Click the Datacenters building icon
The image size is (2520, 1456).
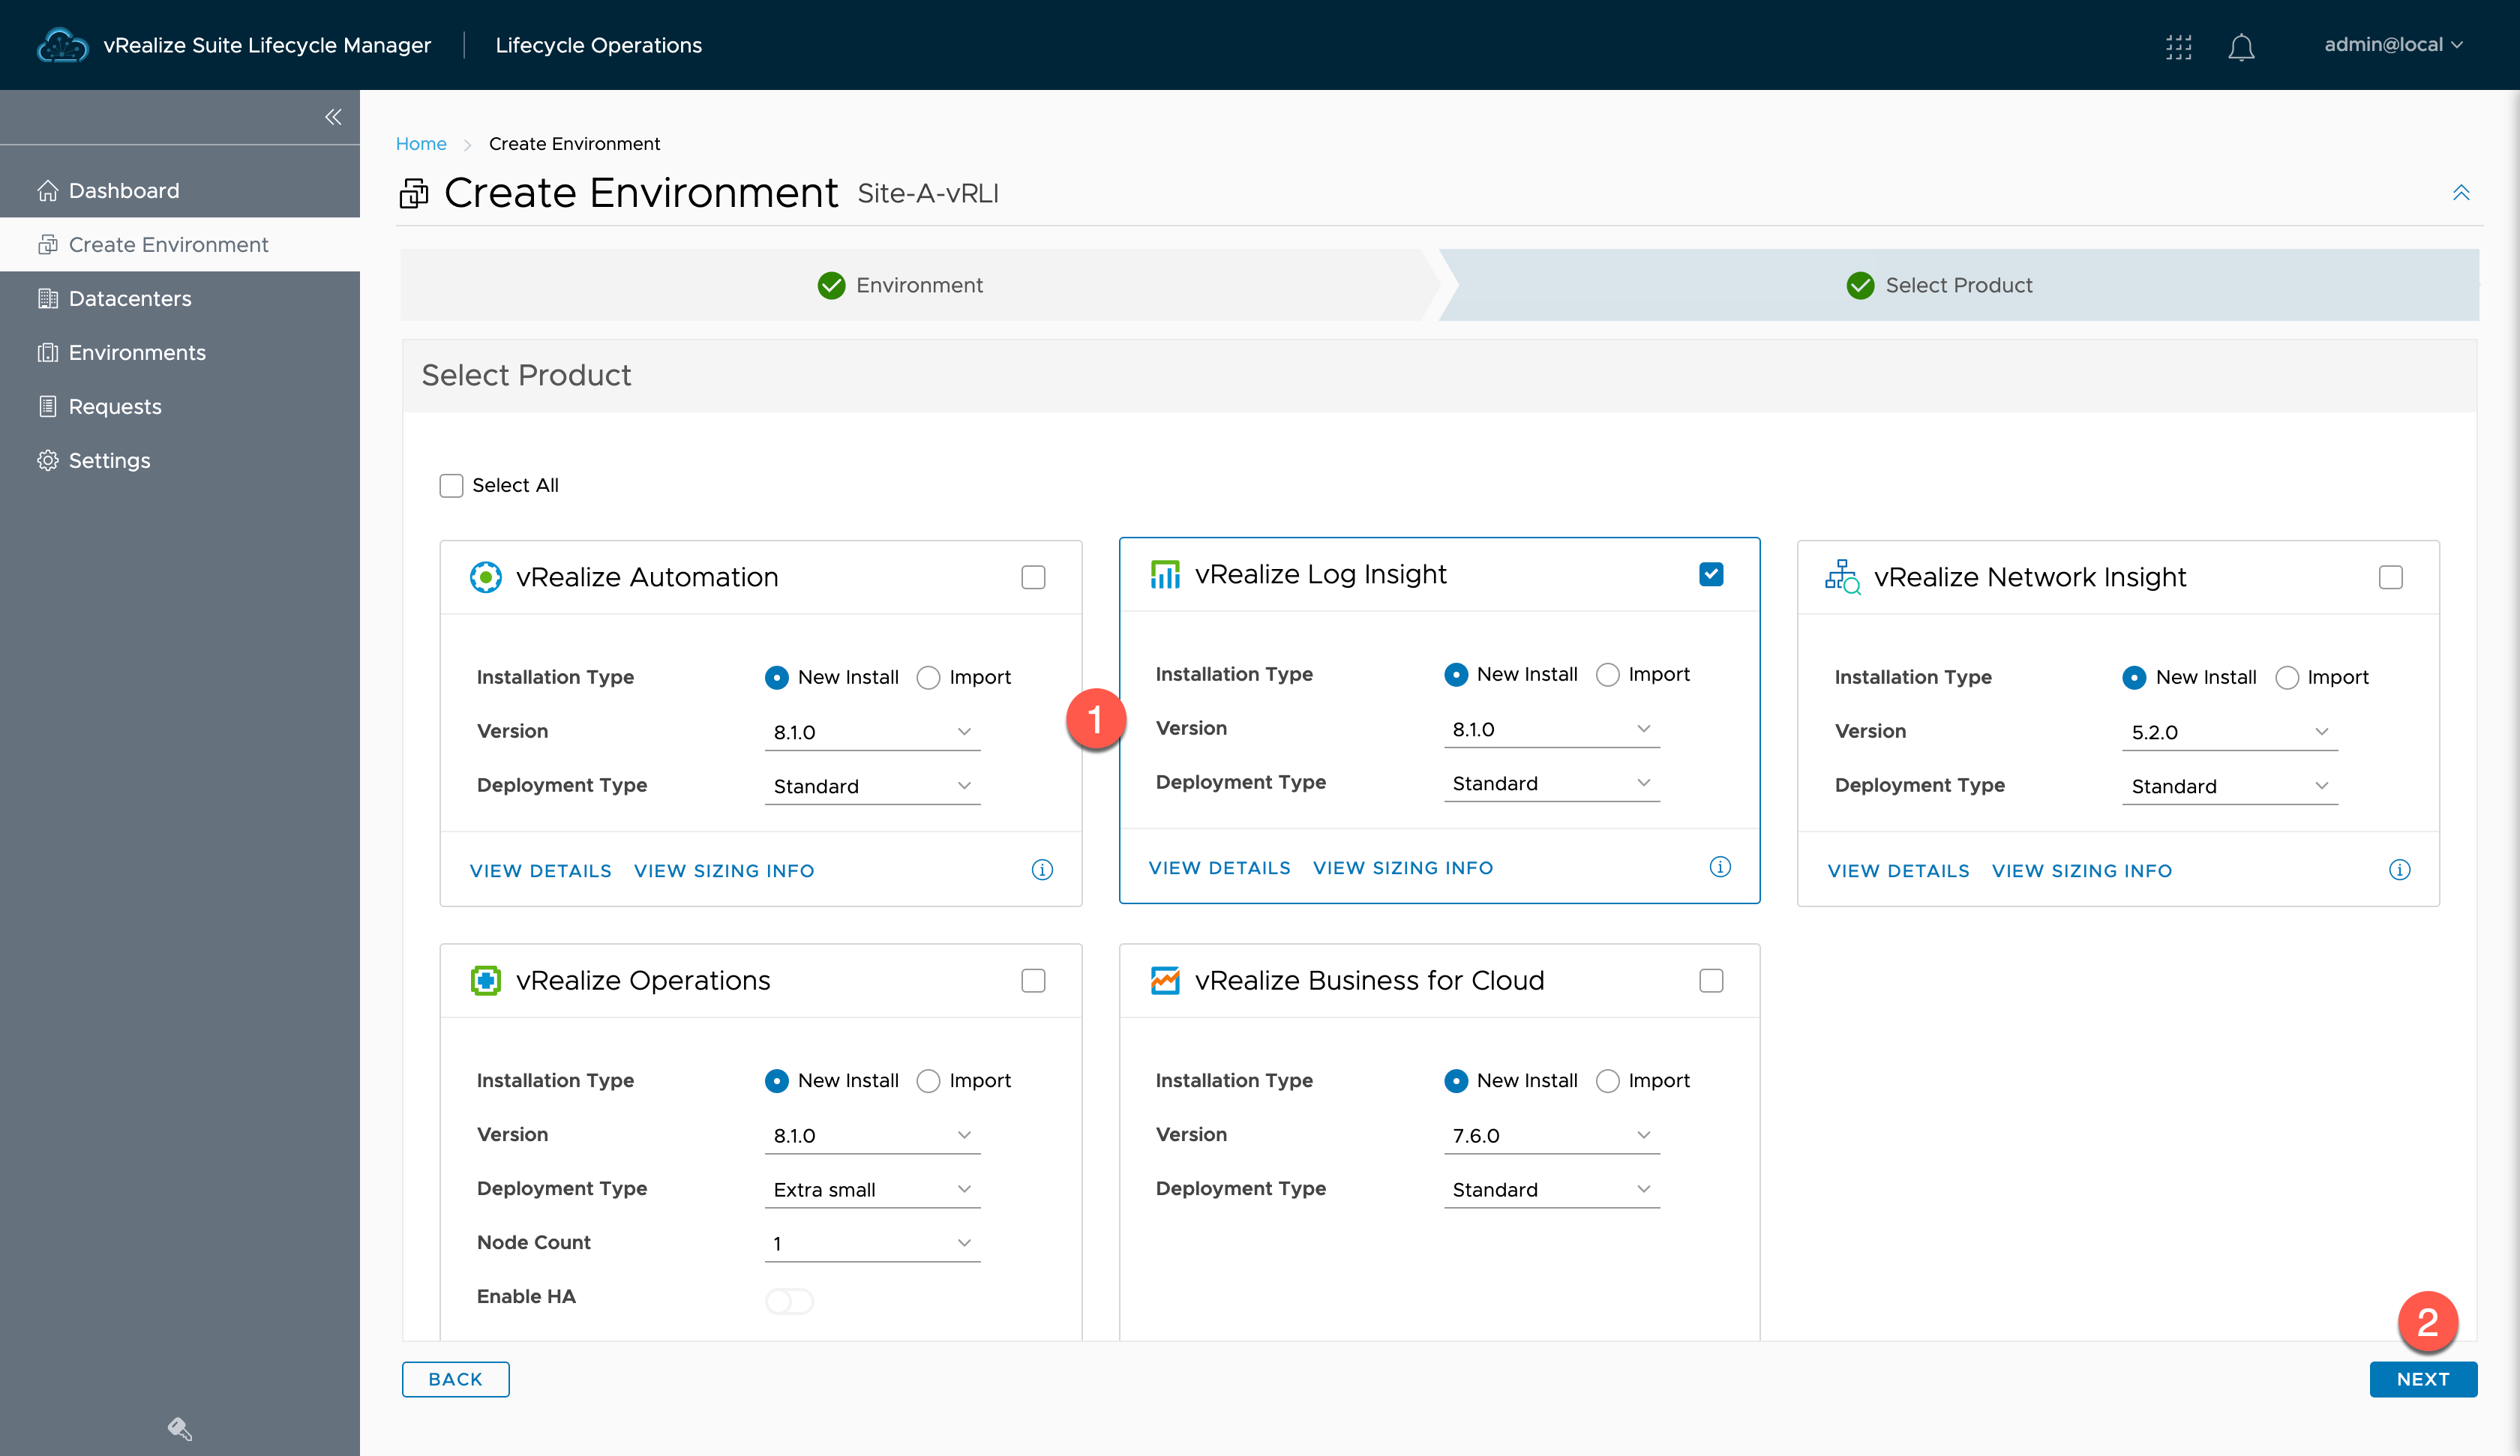[x=47, y=298]
